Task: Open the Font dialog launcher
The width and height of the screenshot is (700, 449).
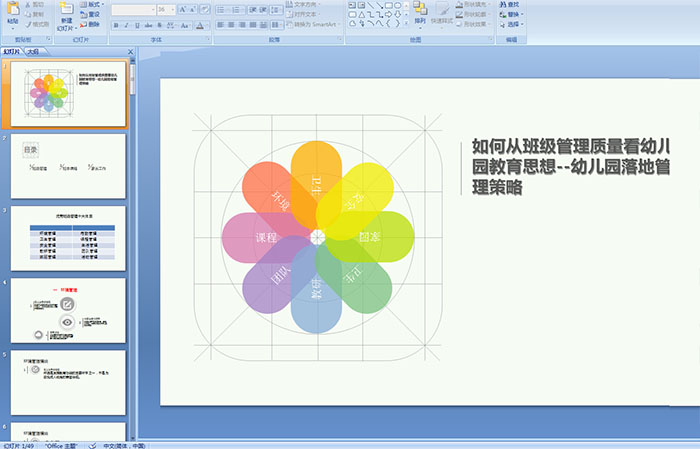Action: tap(208, 40)
